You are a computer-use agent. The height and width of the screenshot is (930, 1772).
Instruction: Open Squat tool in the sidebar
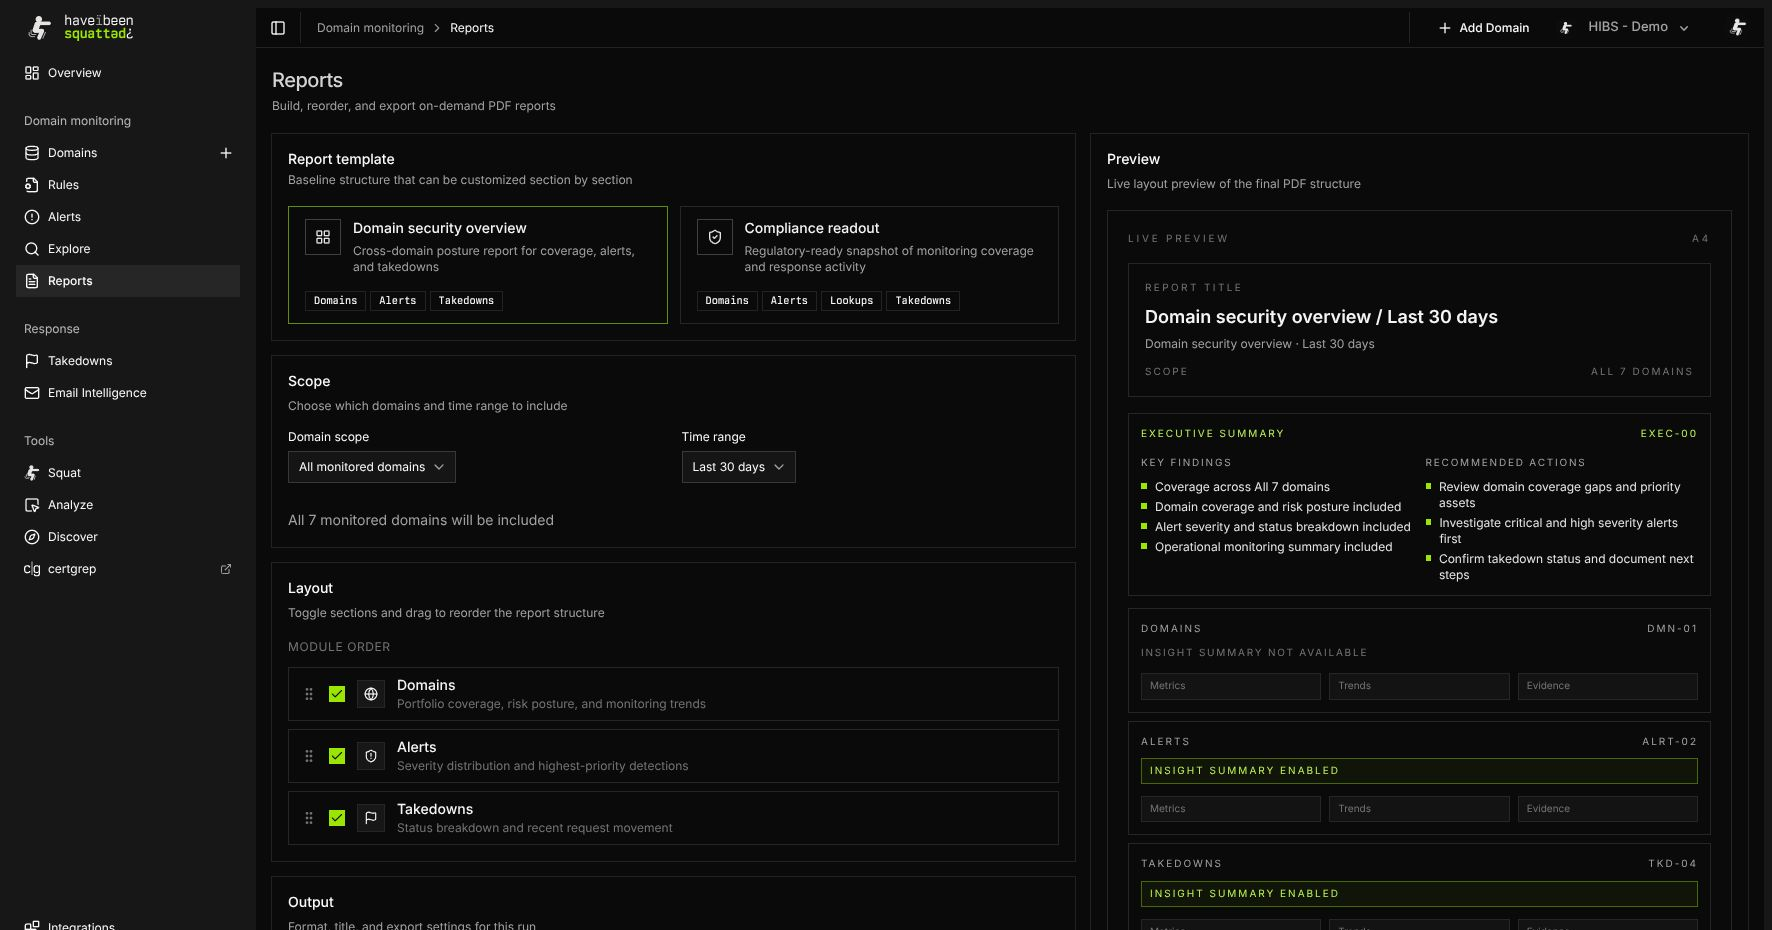coord(128,473)
